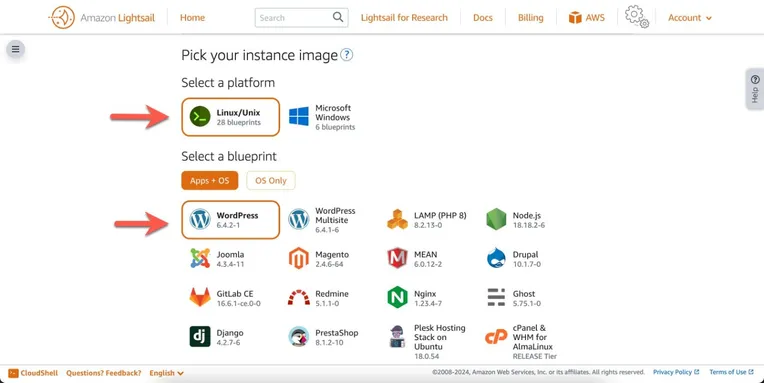Select the Microsoft Windows platform

coord(322,117)
